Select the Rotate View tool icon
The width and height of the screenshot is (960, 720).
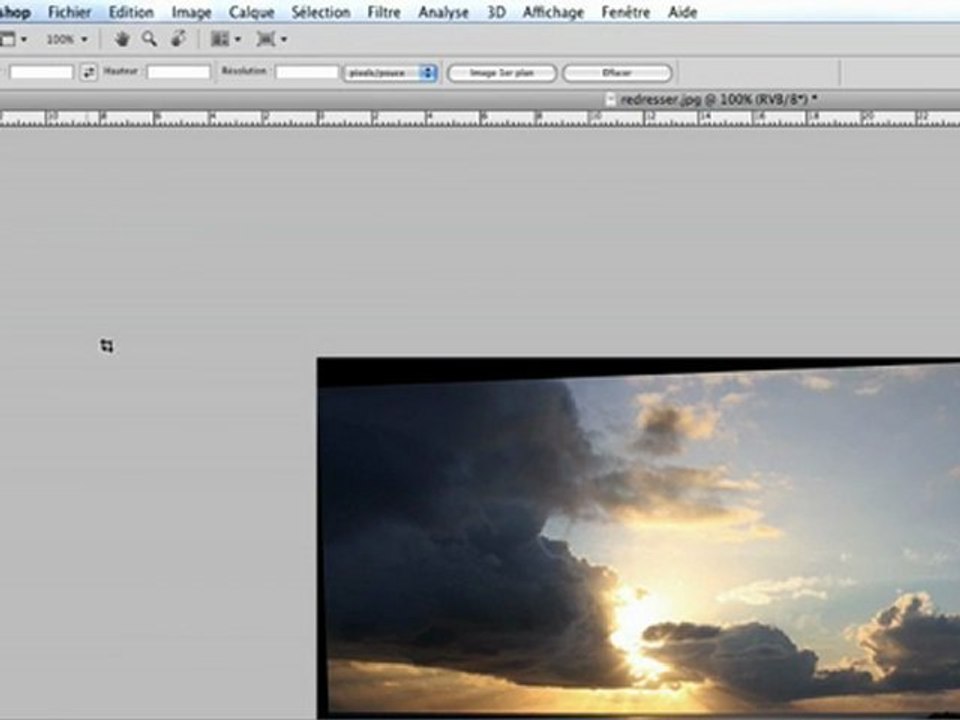(x=178, y=39)
